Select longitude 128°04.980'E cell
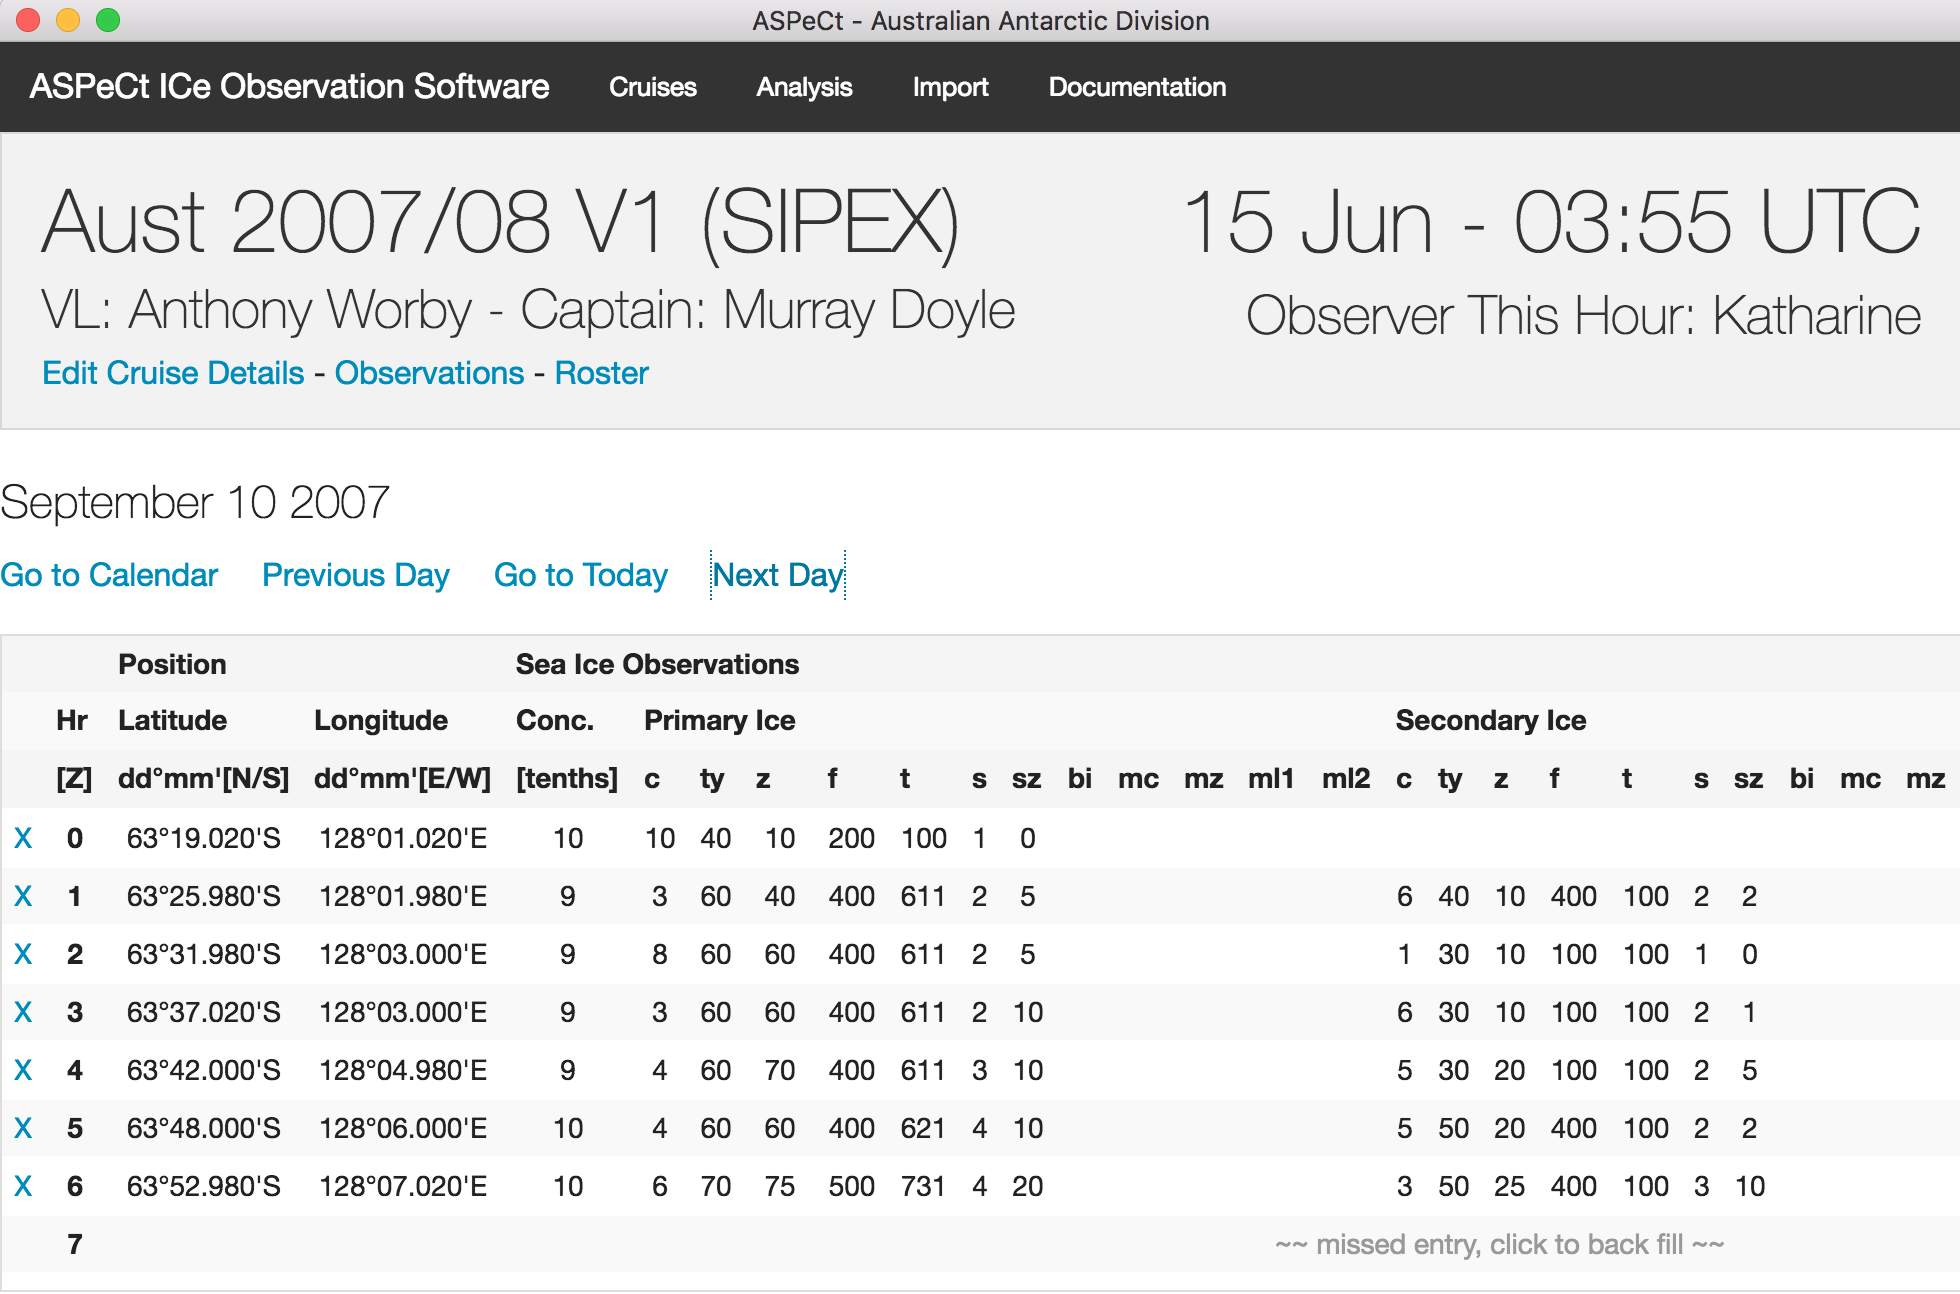This screenshot has height=1294, width=1960. point(403,1070)
